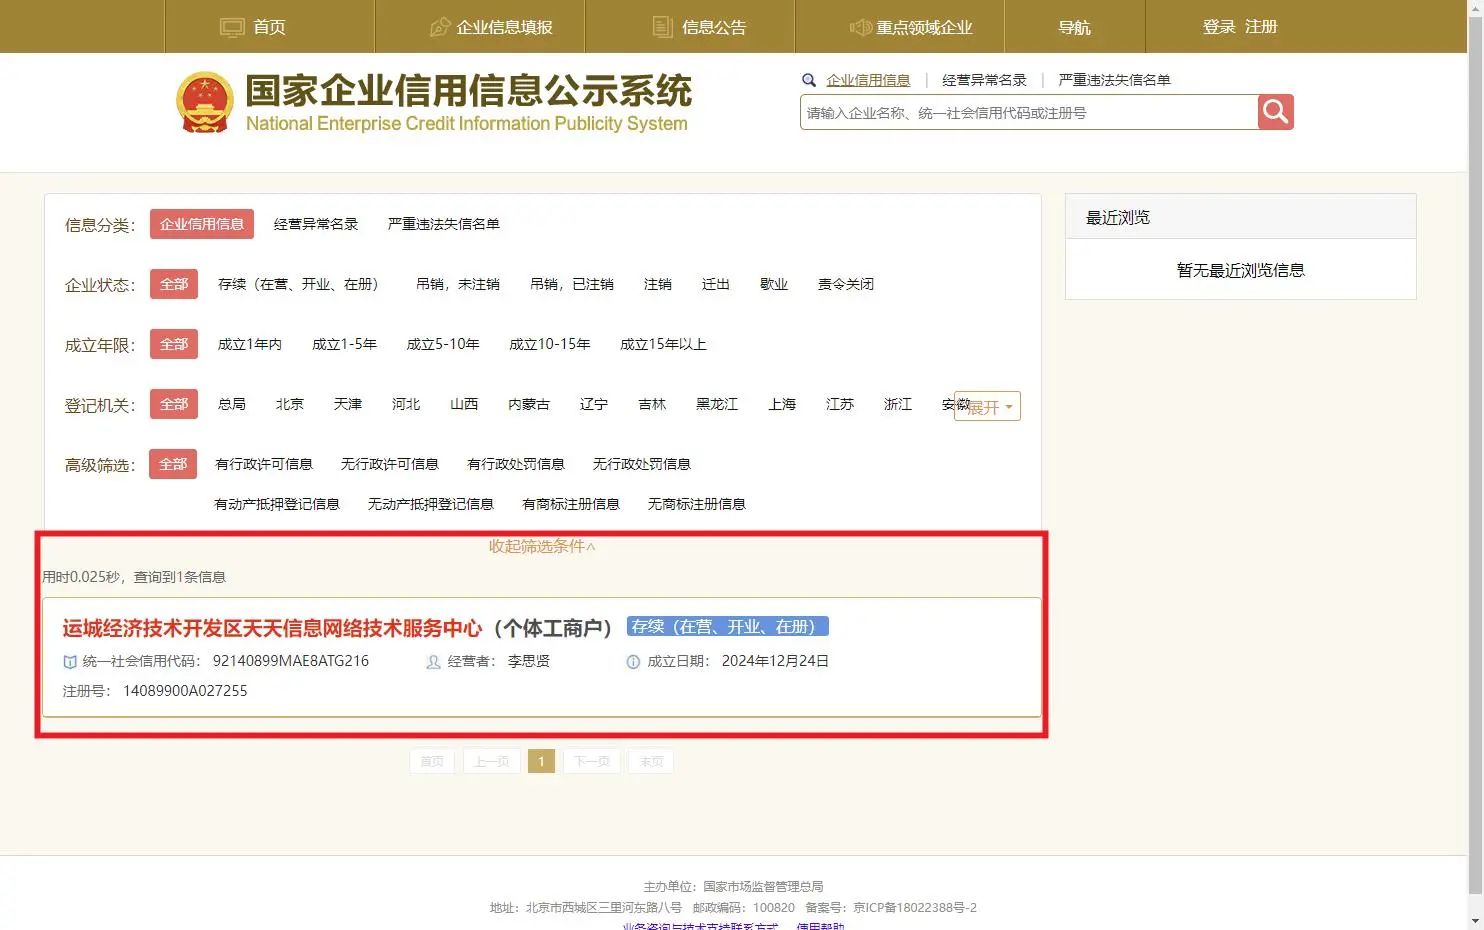Click the edit icon beside 企业信息填报

(x=440, y=27)
